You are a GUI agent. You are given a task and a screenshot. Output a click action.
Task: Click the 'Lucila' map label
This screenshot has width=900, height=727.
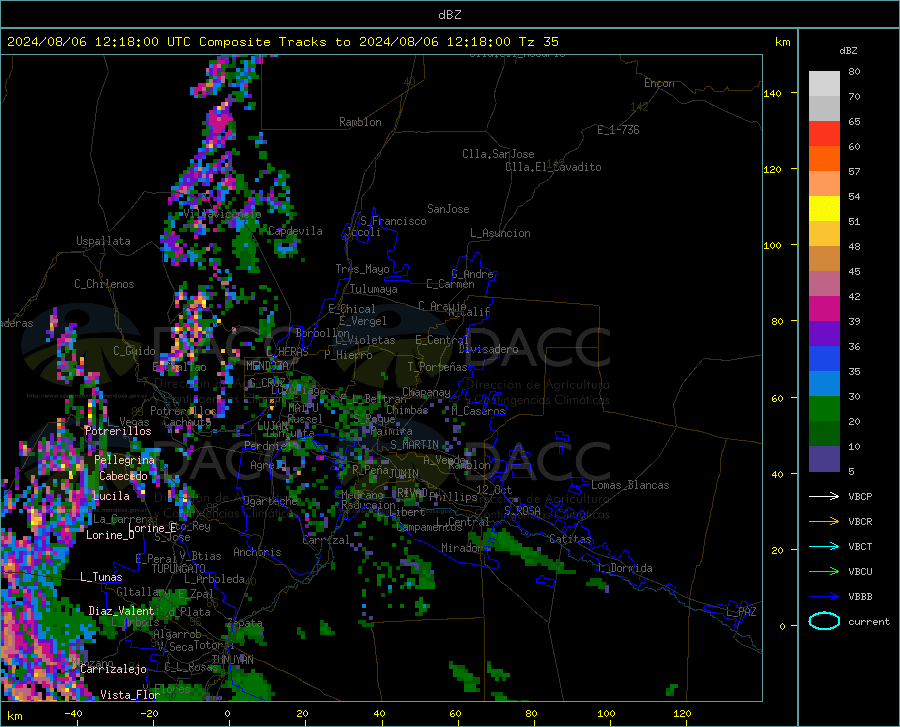click(111, 496)
